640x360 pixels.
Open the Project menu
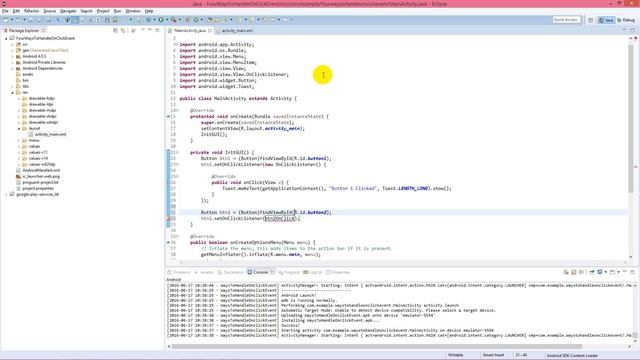tap(103, 11)
